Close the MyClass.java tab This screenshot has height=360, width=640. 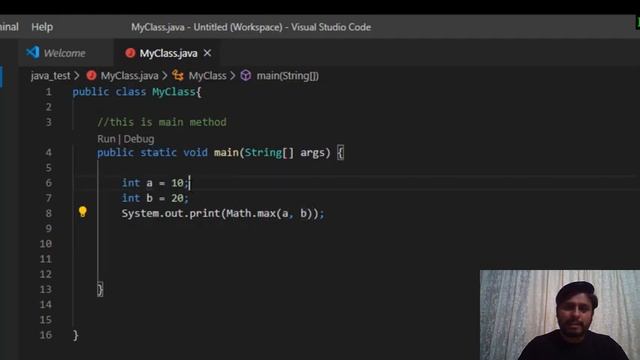click(x=207, y=53)
